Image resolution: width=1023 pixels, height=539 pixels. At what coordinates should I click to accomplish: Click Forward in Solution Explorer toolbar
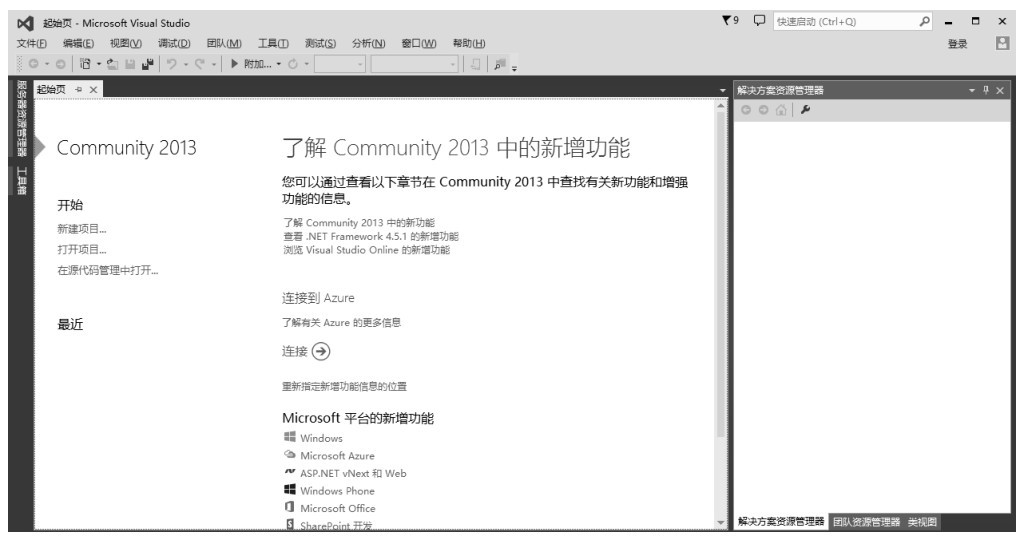[x=763, y=110]
